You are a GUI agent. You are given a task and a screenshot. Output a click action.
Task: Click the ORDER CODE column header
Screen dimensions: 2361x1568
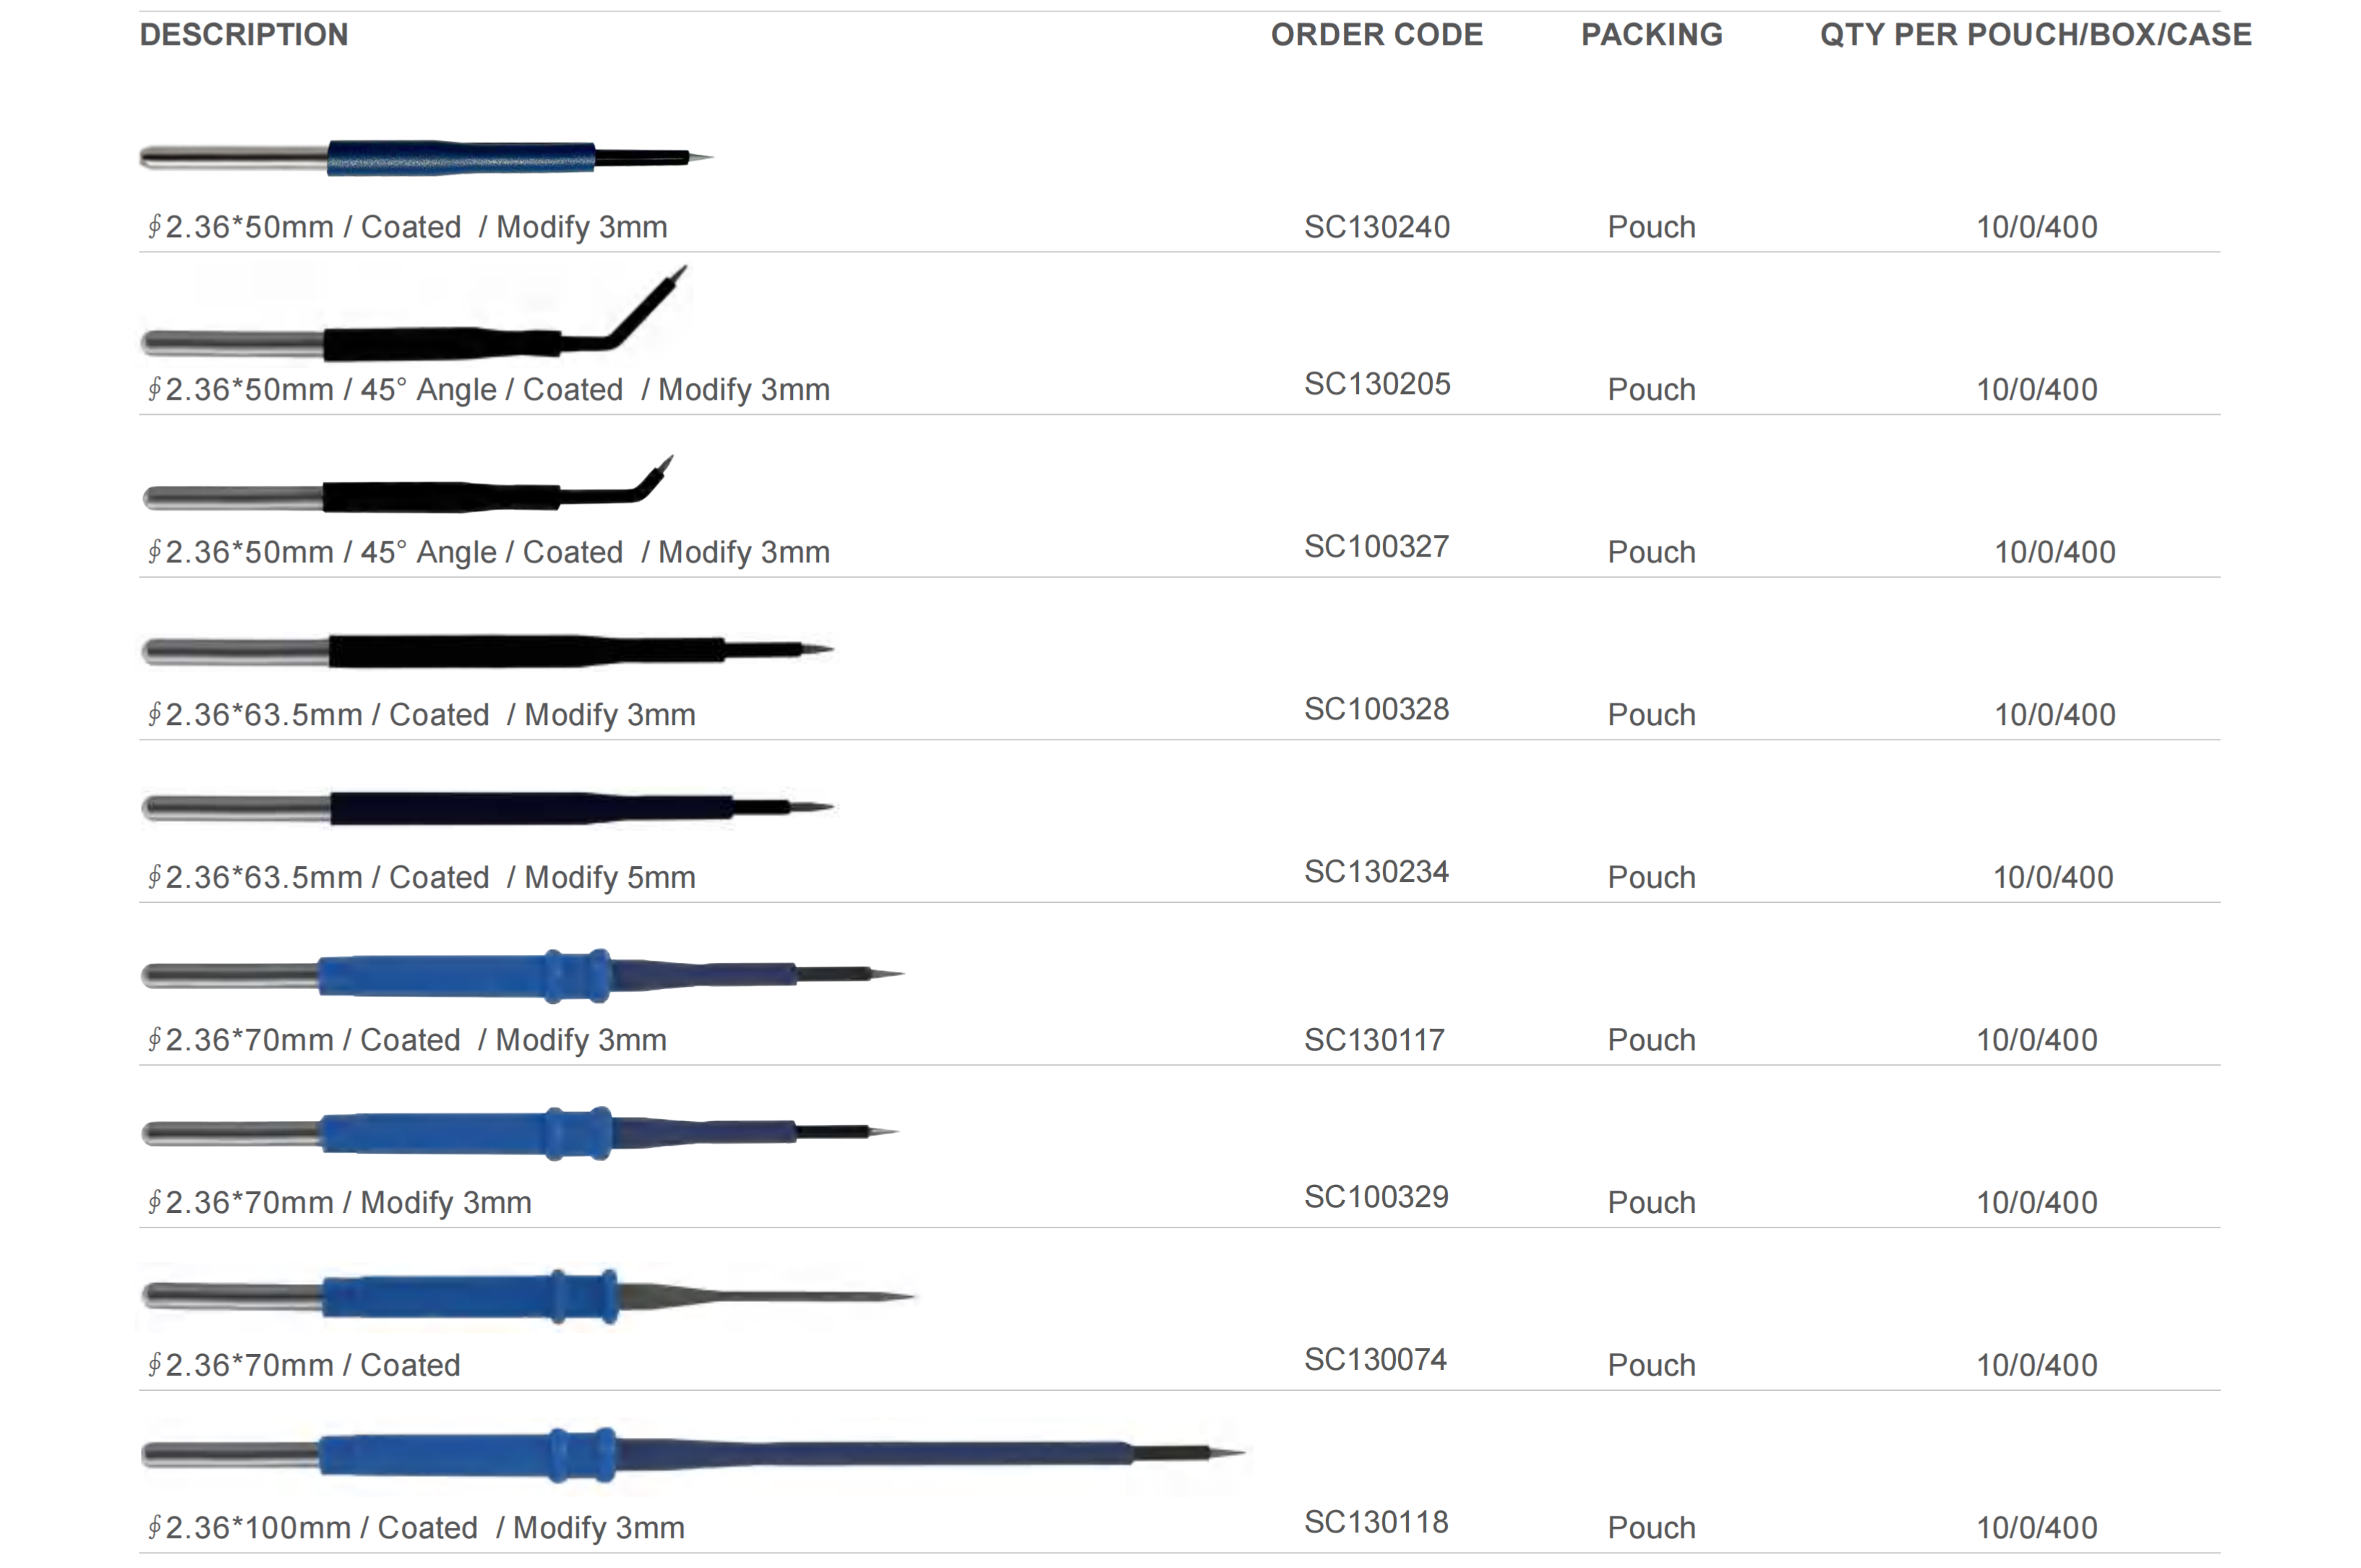(x=1376, y=35)
